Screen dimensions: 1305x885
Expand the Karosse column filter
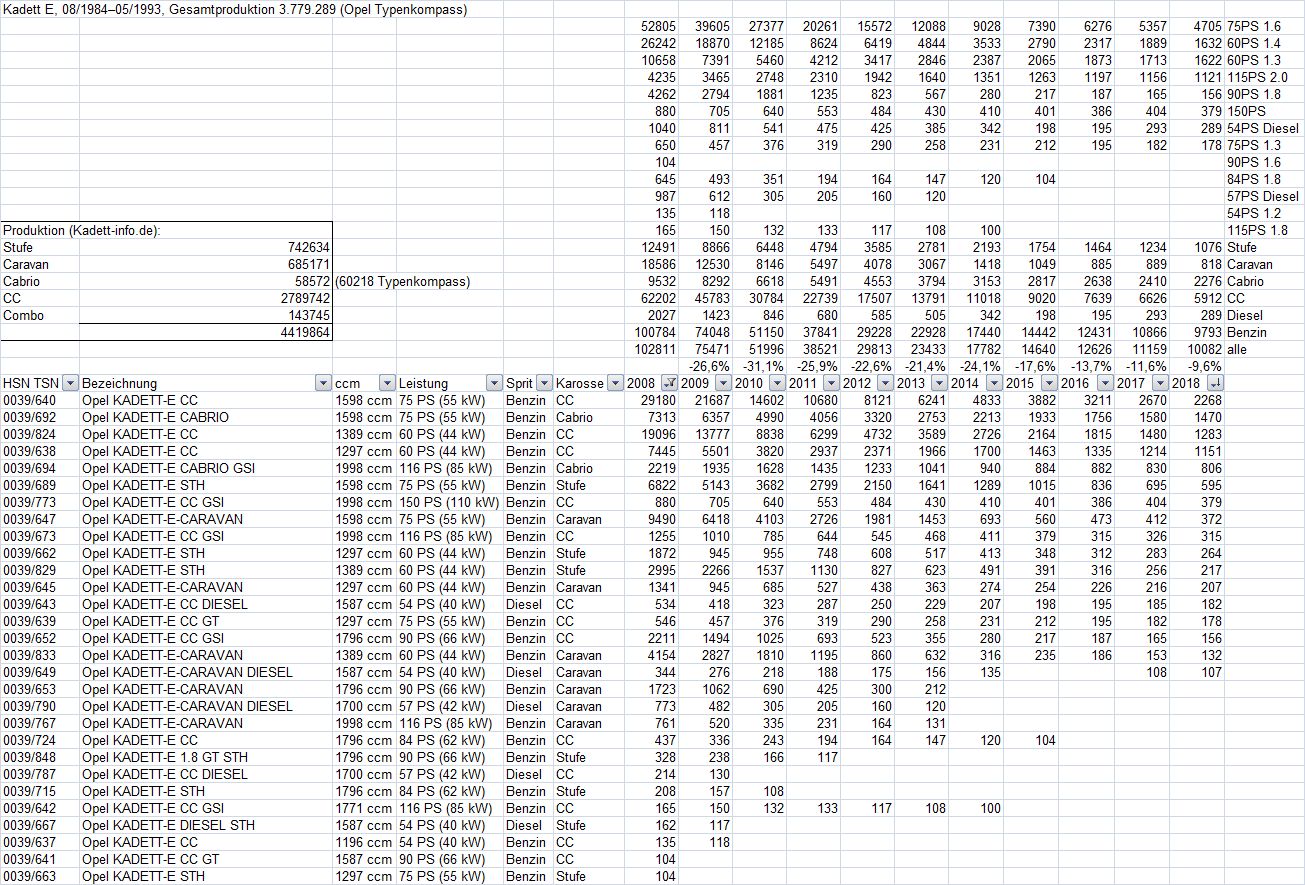click(614, 383)
